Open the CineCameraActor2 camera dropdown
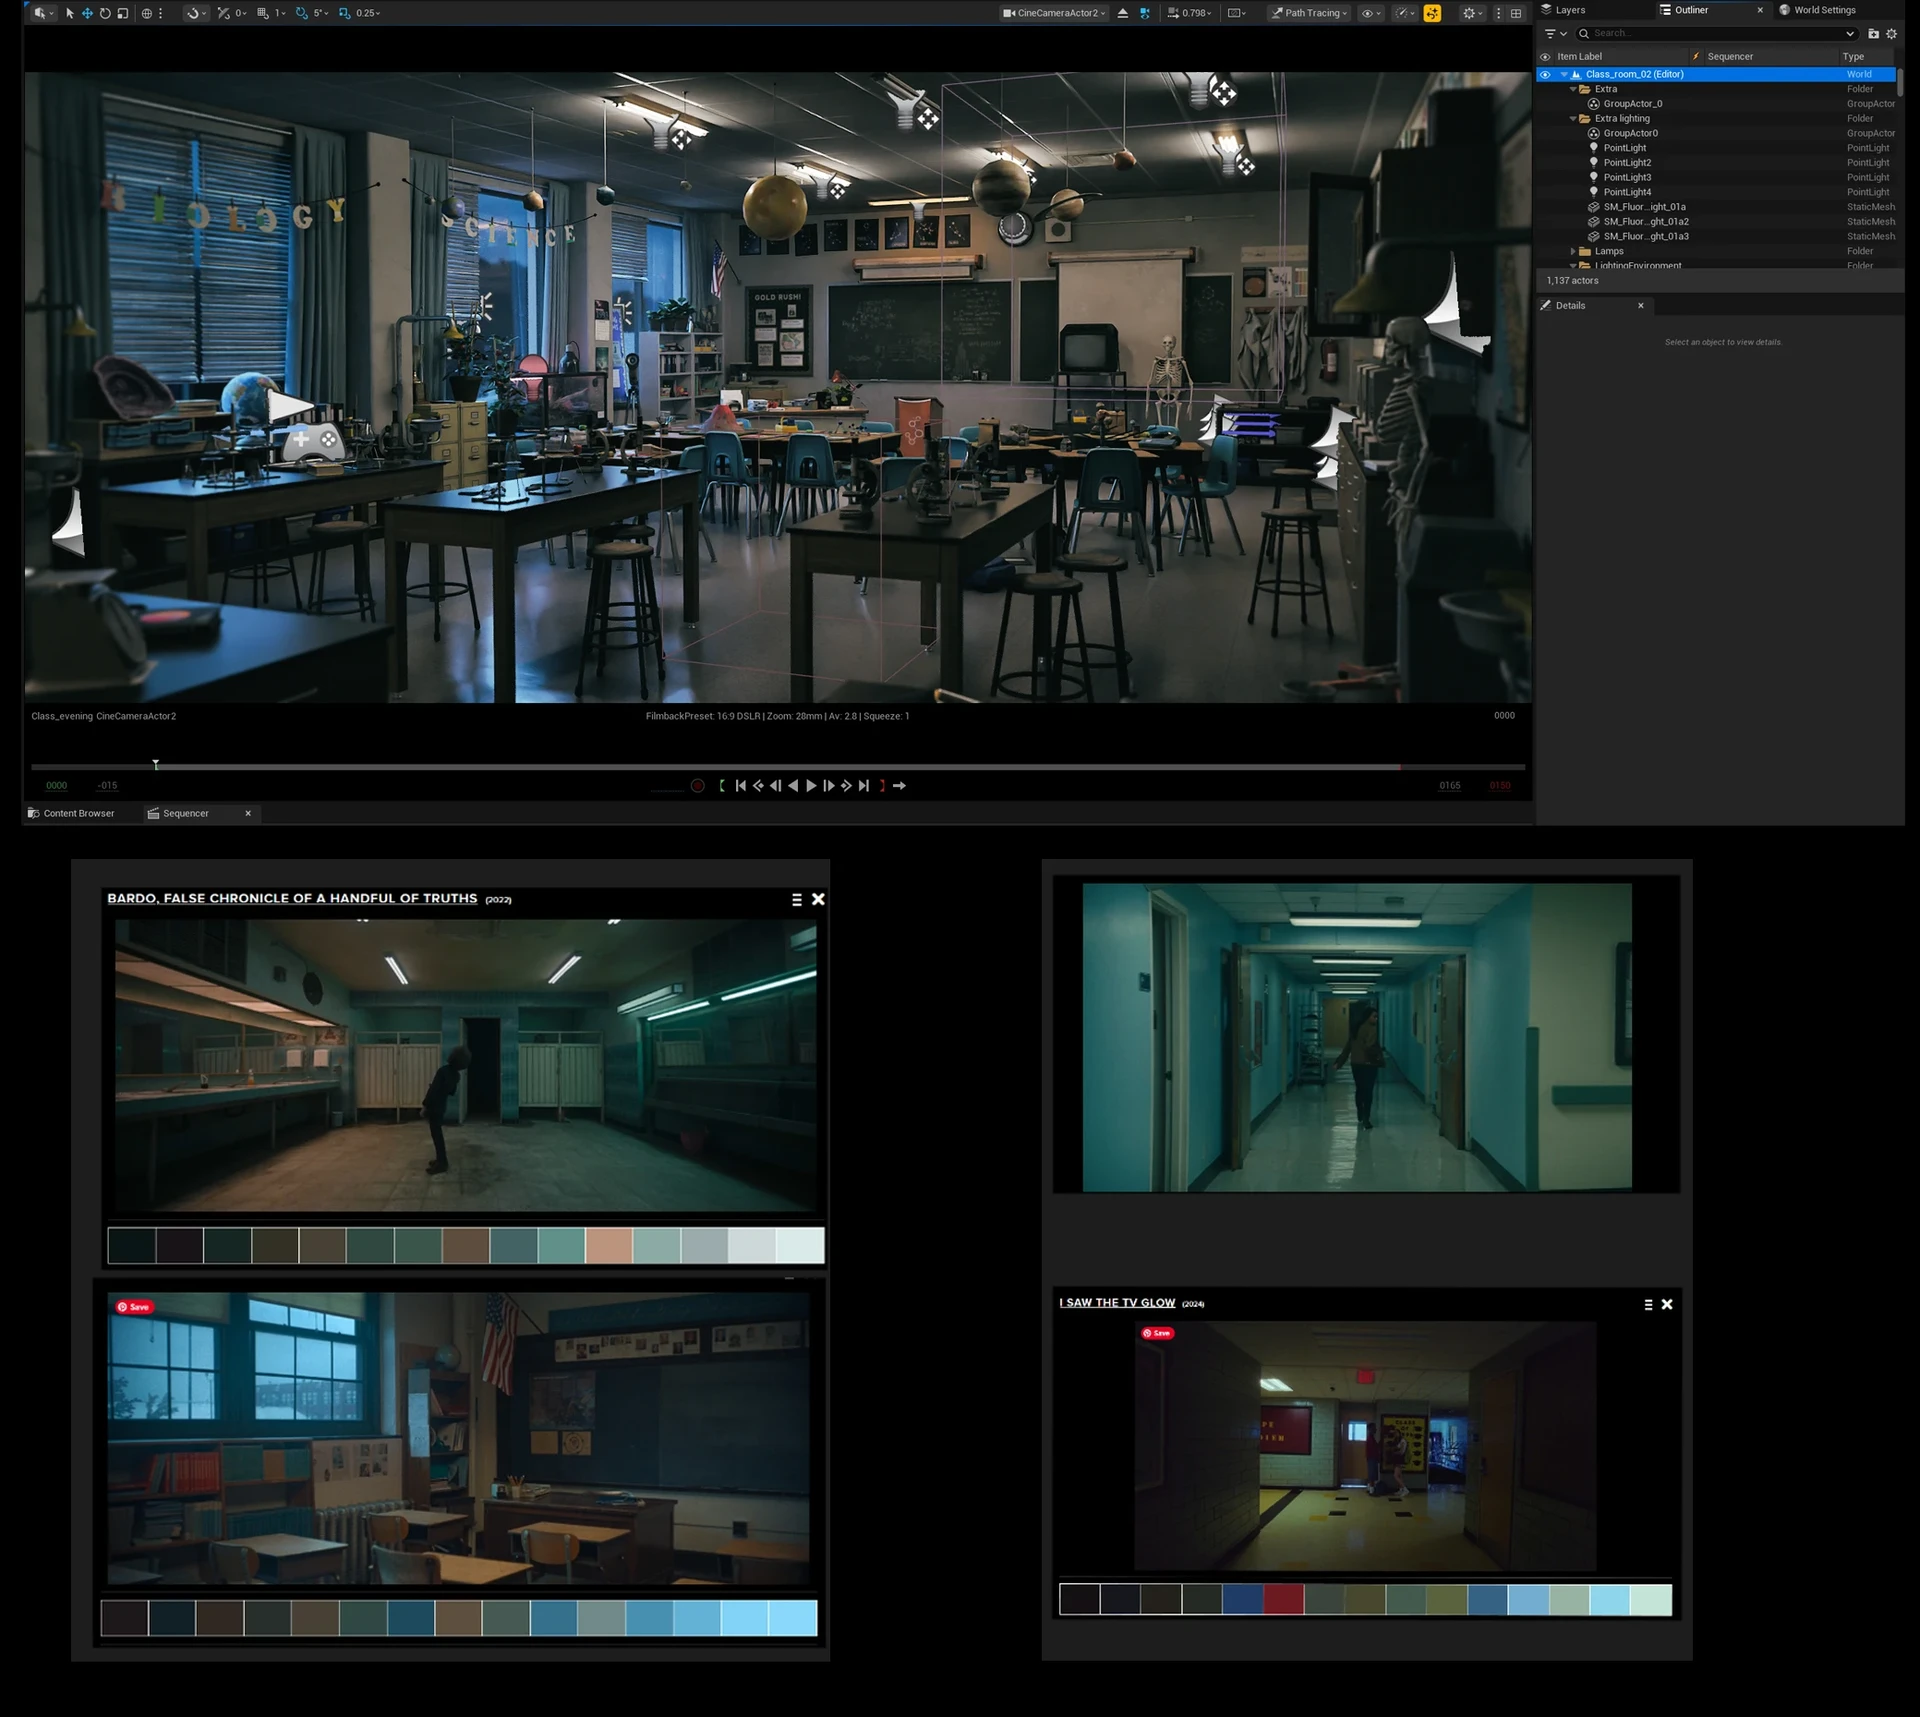The height and width of the screenshot is (1717, 1920). click(1055, 13)
